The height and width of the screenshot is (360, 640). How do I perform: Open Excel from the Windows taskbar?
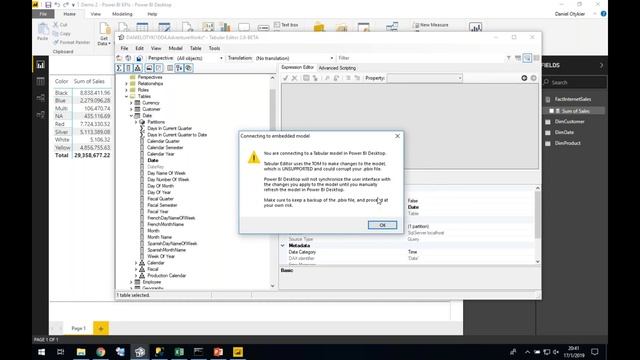[x=179, y=352]
